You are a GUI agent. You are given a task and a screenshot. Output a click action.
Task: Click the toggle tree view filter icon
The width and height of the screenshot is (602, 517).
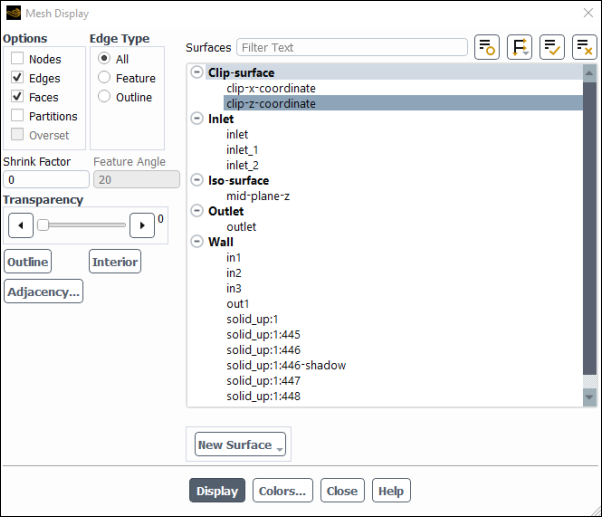coord(486,47)
